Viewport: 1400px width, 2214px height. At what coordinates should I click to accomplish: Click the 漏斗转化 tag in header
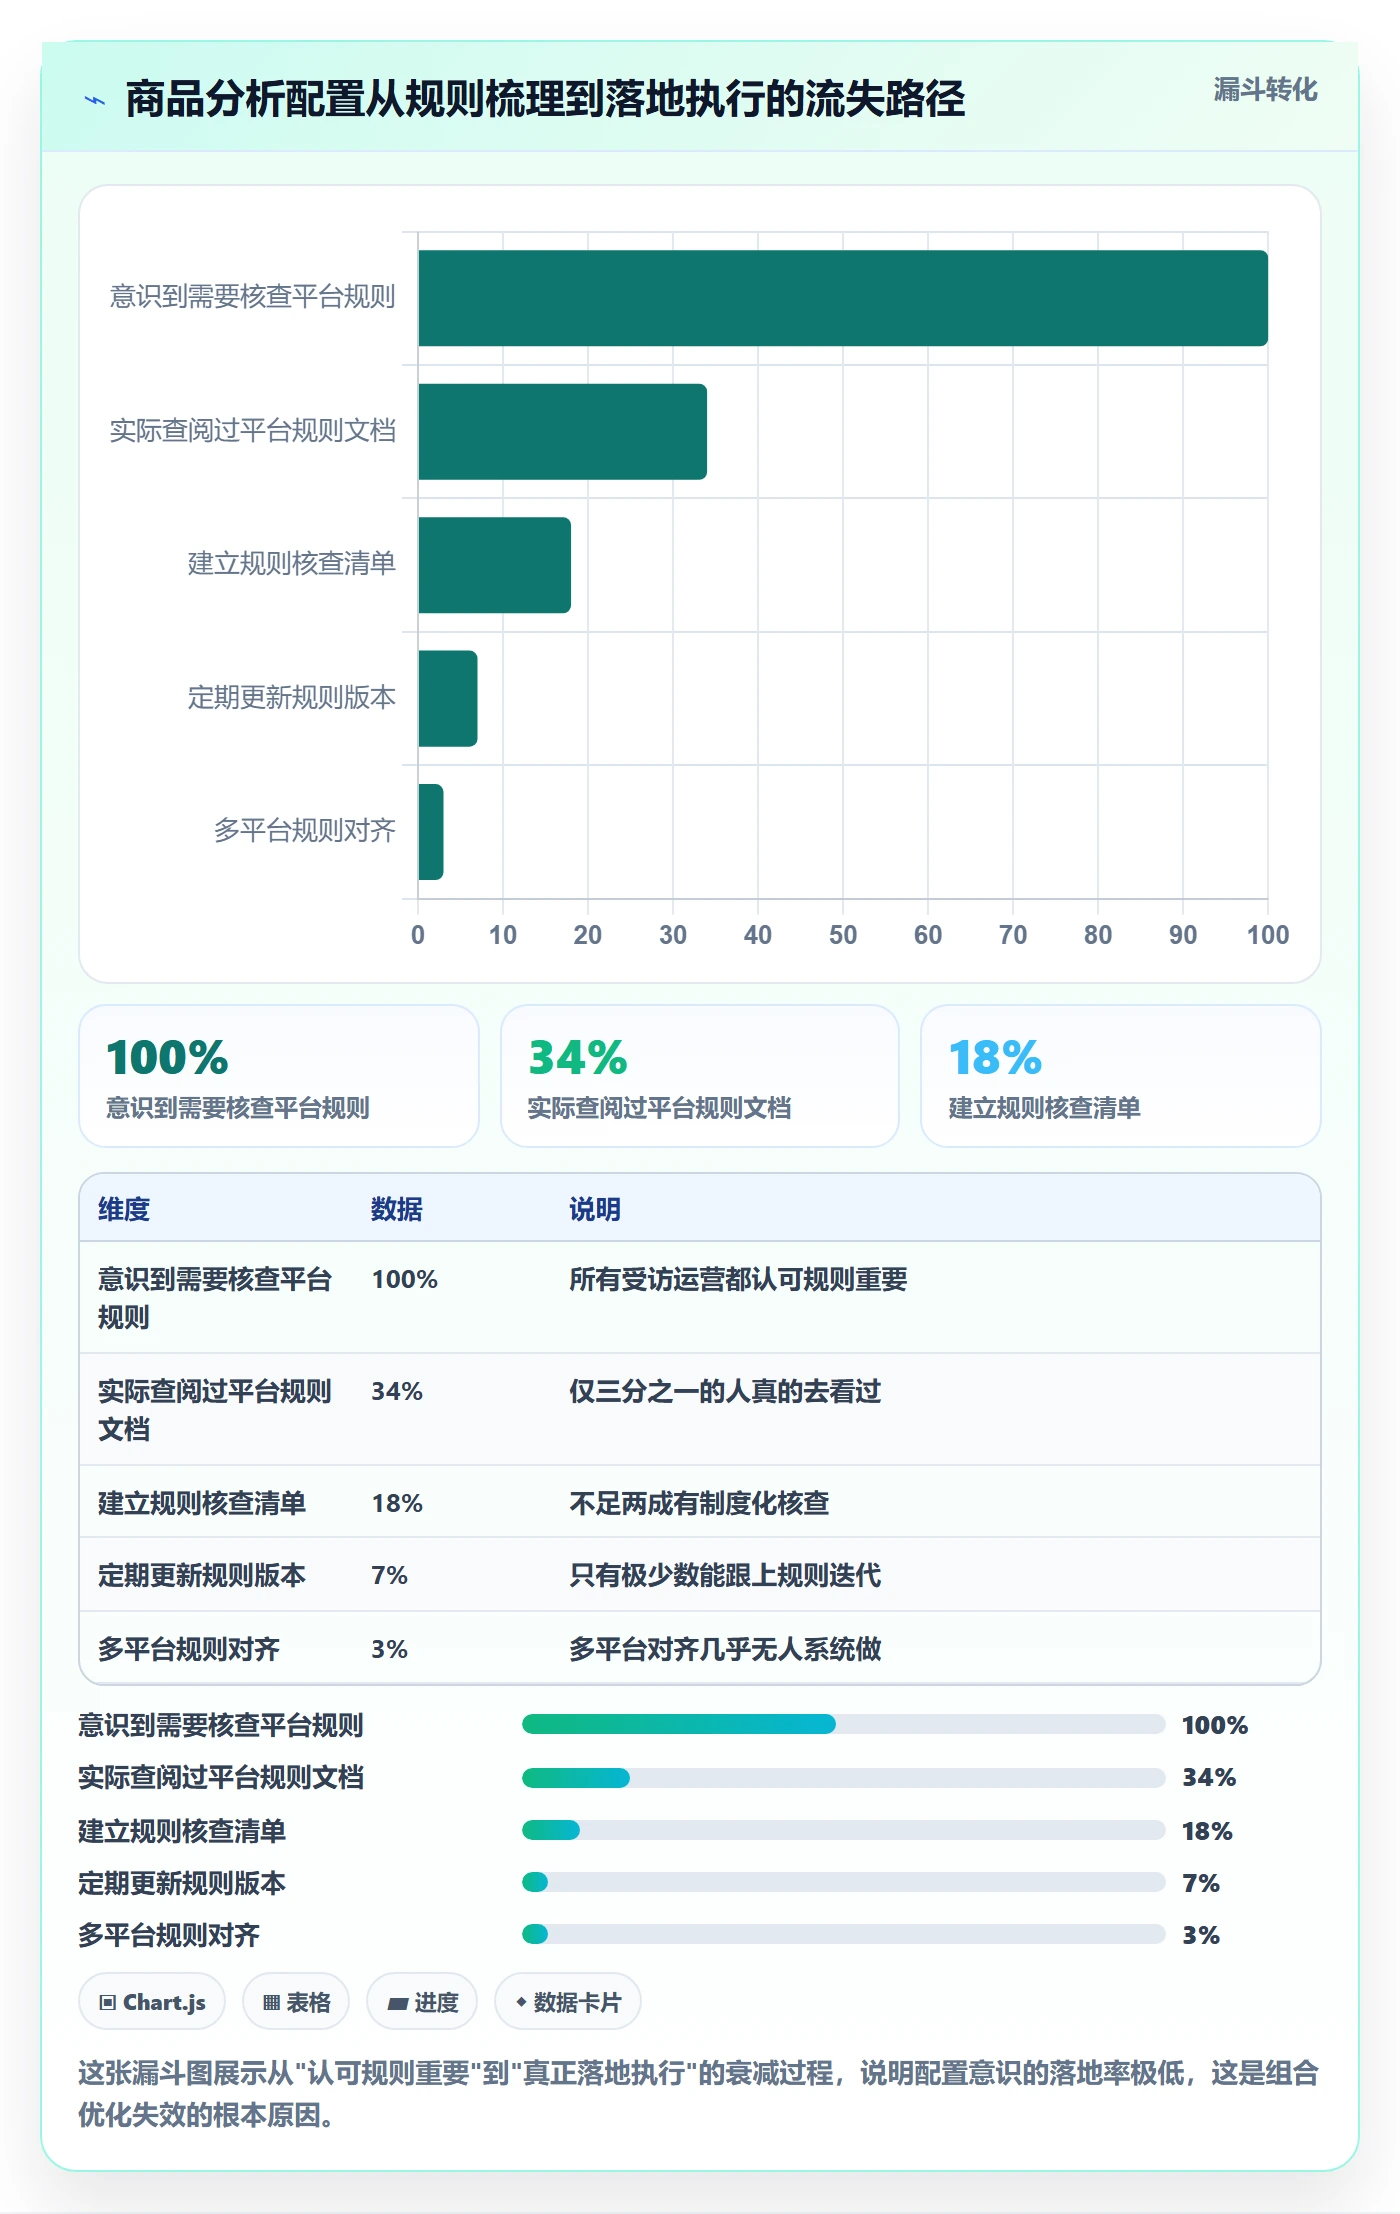pyautogui.click(x=1265, y=90)
